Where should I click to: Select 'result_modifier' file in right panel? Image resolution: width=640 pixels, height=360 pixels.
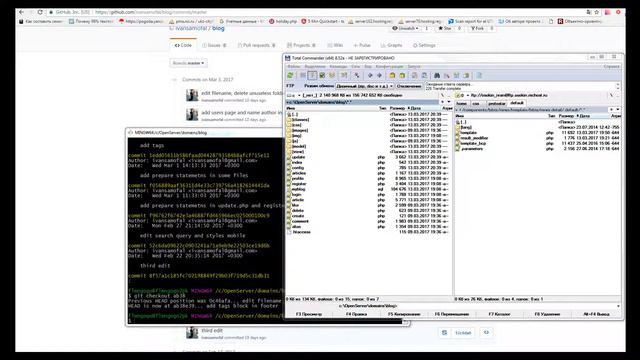[x=474, y=138]
